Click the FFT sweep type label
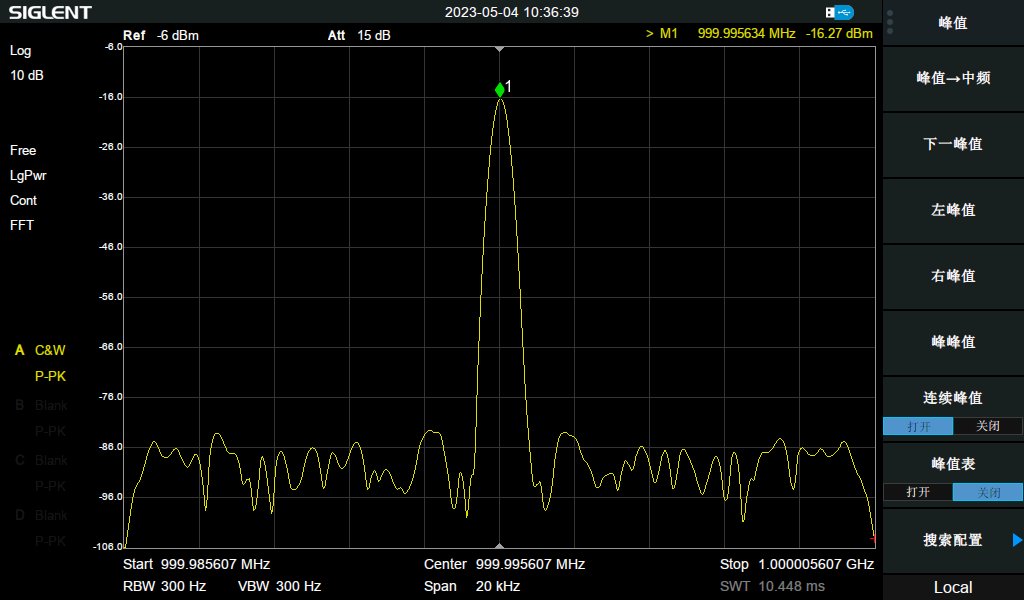 tap(22, 225)
